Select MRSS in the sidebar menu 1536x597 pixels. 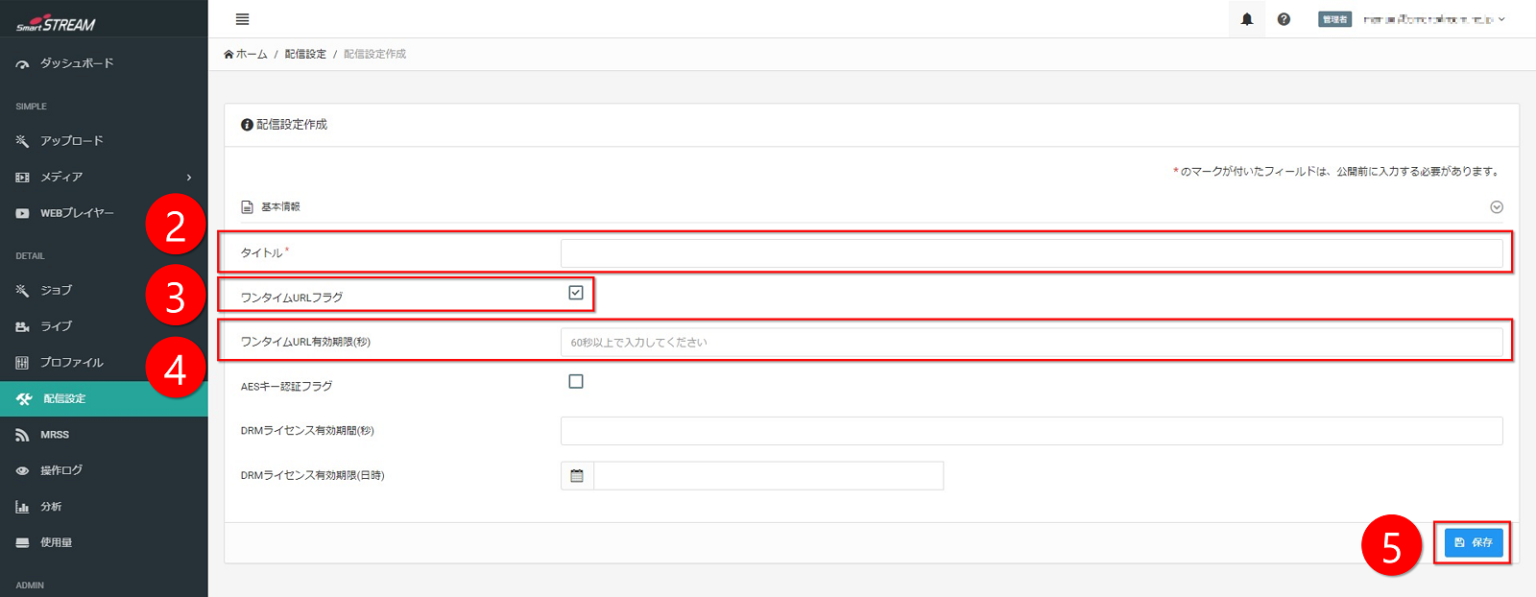[54, 435]
